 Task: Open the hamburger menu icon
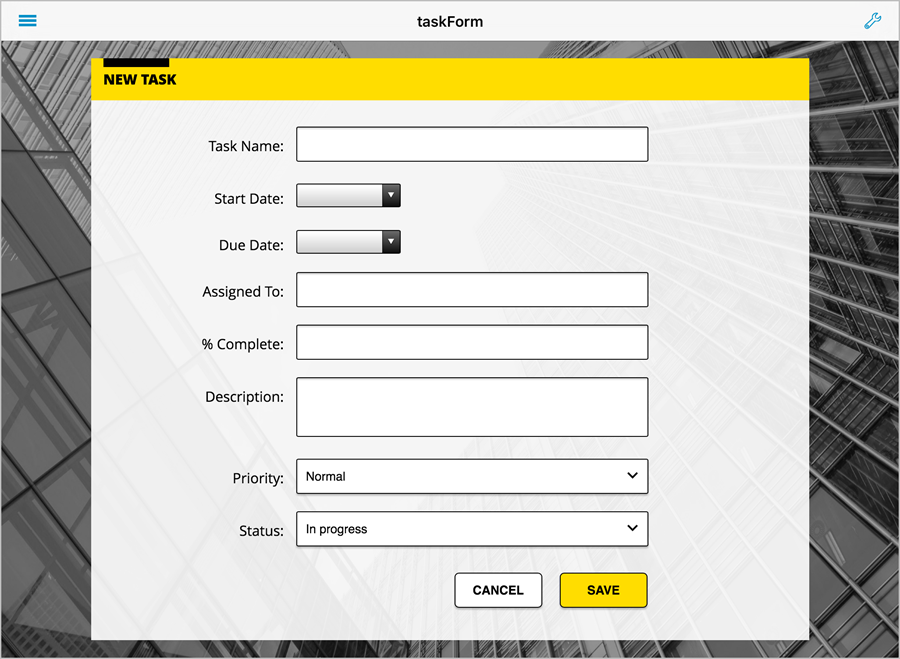click(28, 21)
